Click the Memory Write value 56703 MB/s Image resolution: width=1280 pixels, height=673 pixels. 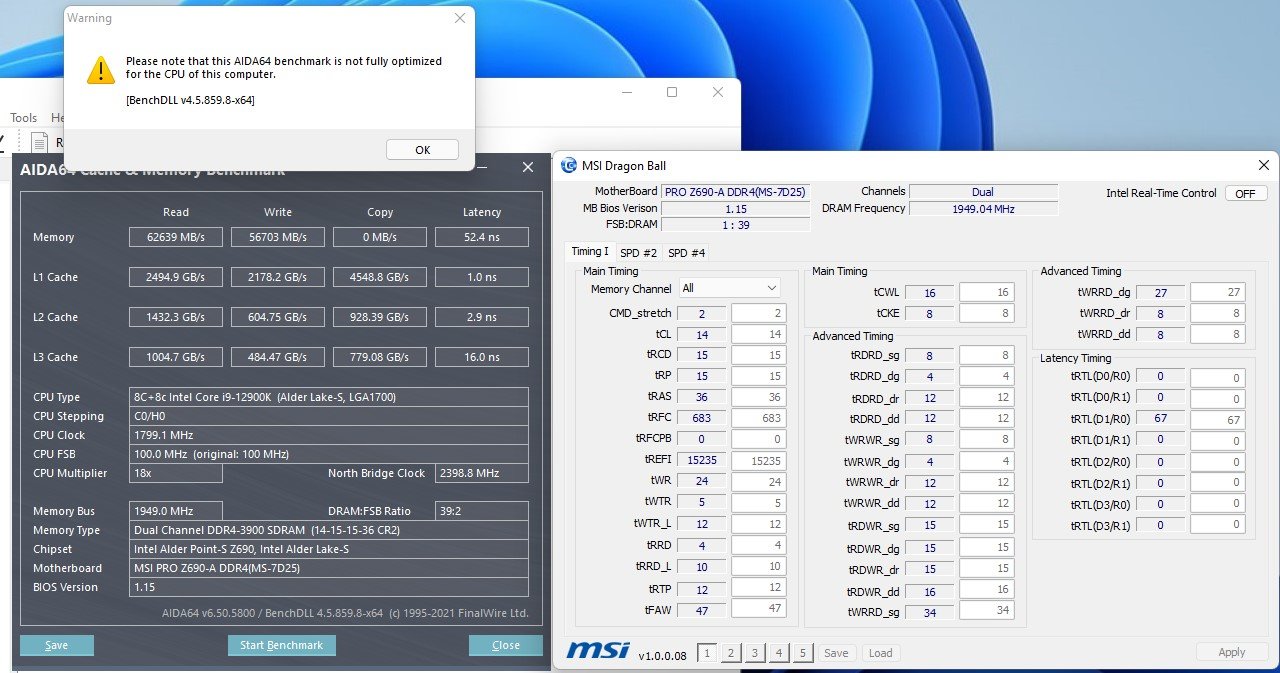tap(278, 237)
